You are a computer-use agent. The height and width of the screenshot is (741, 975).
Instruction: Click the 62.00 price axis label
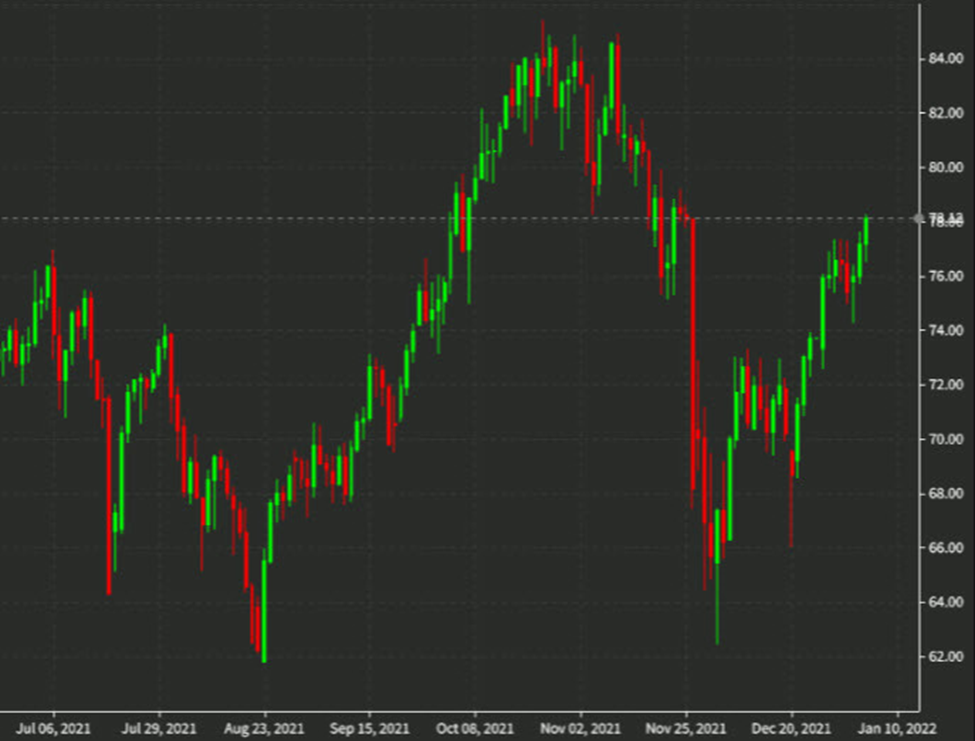[x=946, y=656]
